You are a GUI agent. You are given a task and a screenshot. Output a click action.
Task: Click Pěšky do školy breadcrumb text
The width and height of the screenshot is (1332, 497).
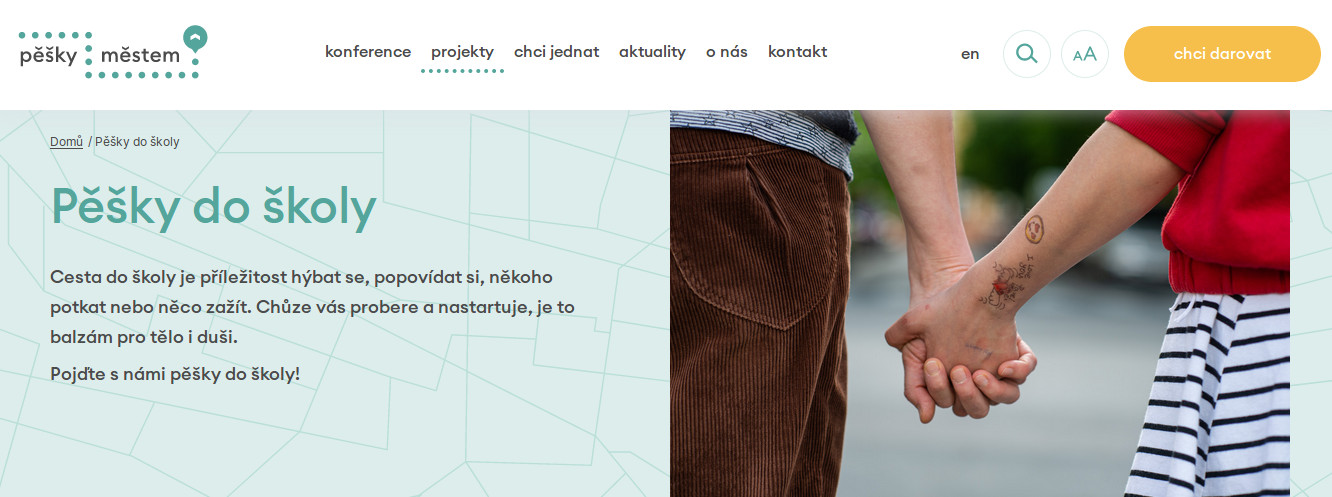coord(137,142)
